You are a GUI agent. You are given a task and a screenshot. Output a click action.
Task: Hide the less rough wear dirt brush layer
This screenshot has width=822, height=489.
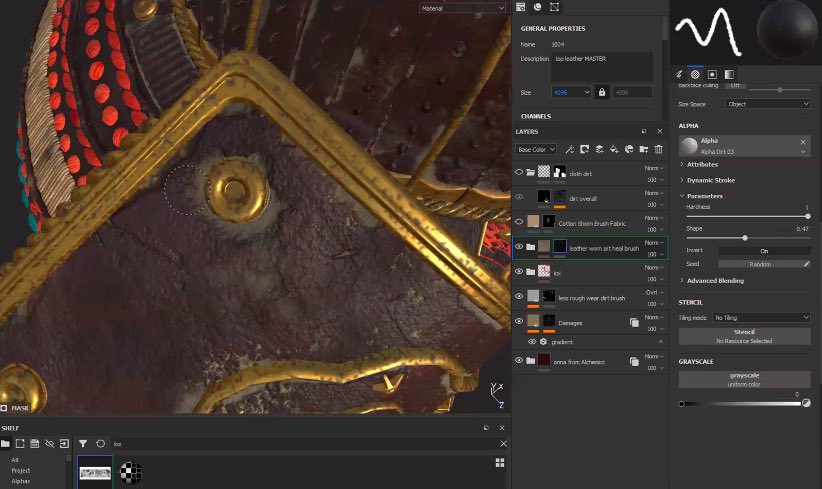(518, 296)
